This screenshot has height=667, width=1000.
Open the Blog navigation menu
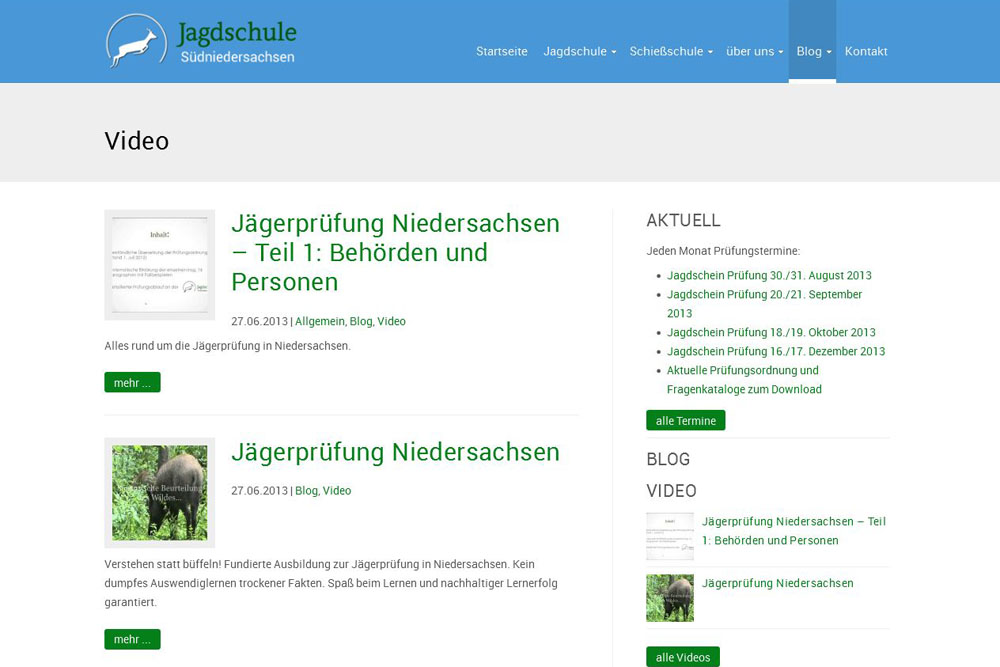point(812,51)
